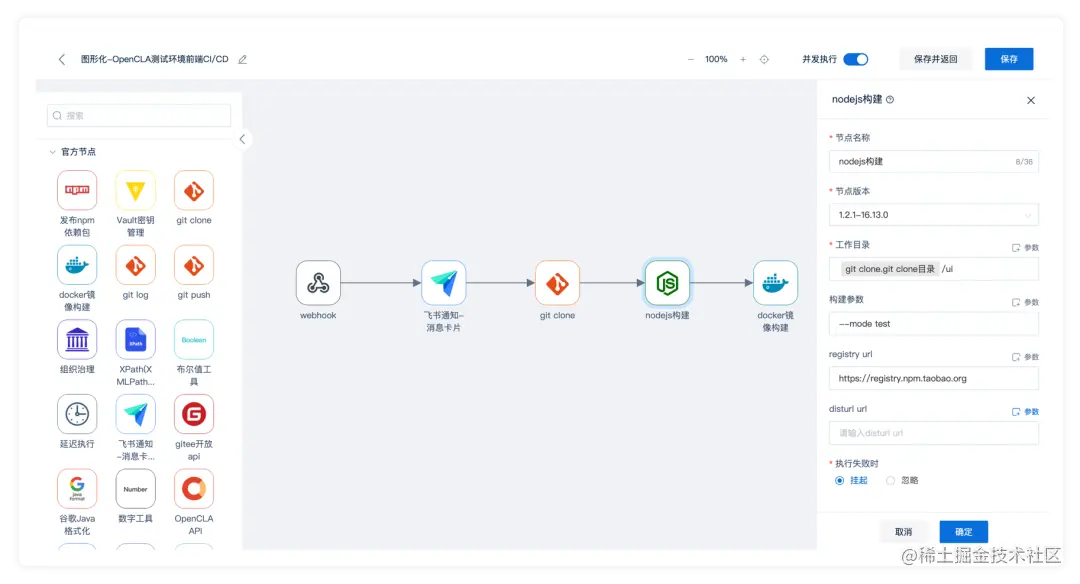This screenshot has height=584, width=1080.
Task: Select the git push node icon
Action: click(x=194, y=264)
